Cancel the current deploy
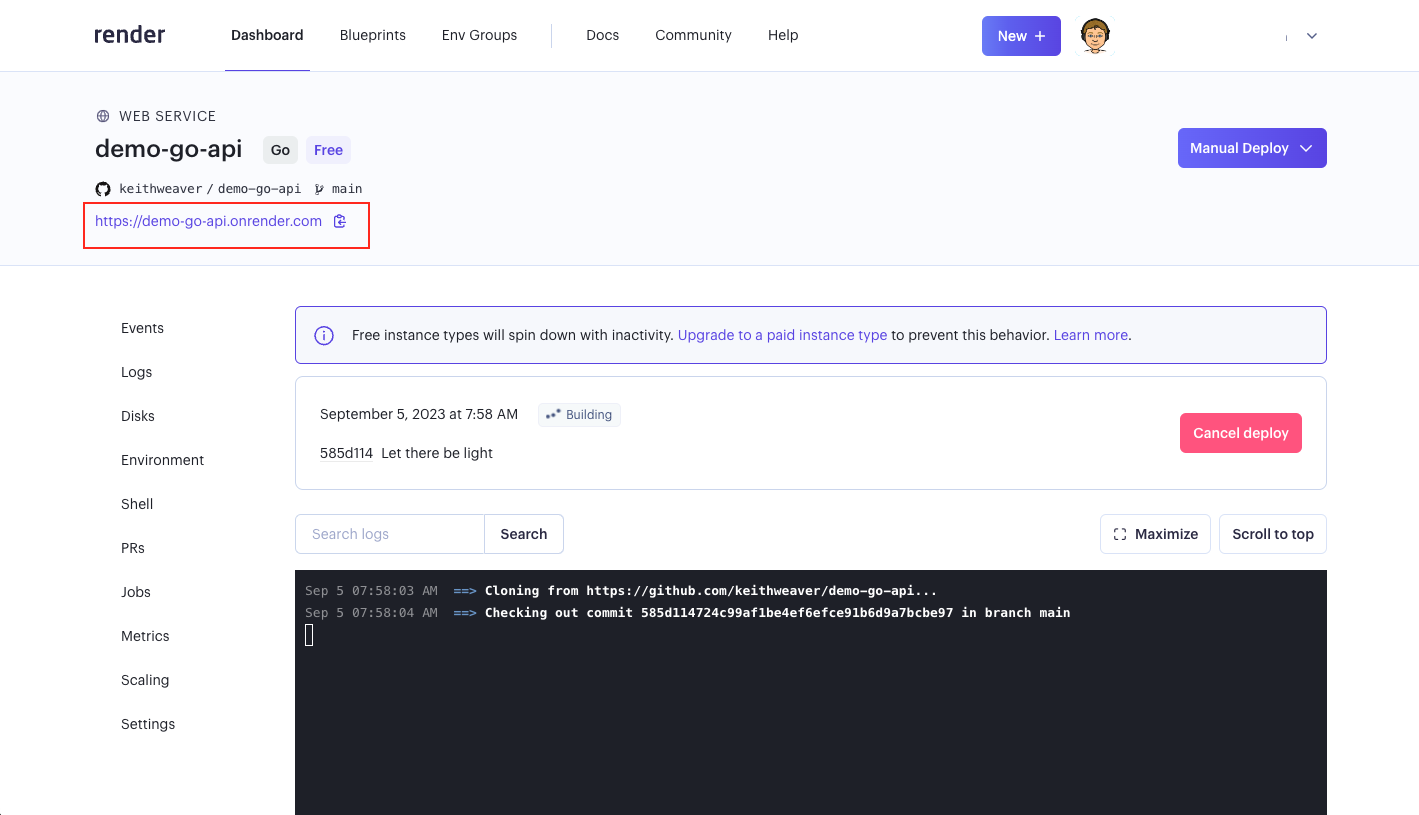Viewport: 1419px width, 815px height. [1240, 433]
